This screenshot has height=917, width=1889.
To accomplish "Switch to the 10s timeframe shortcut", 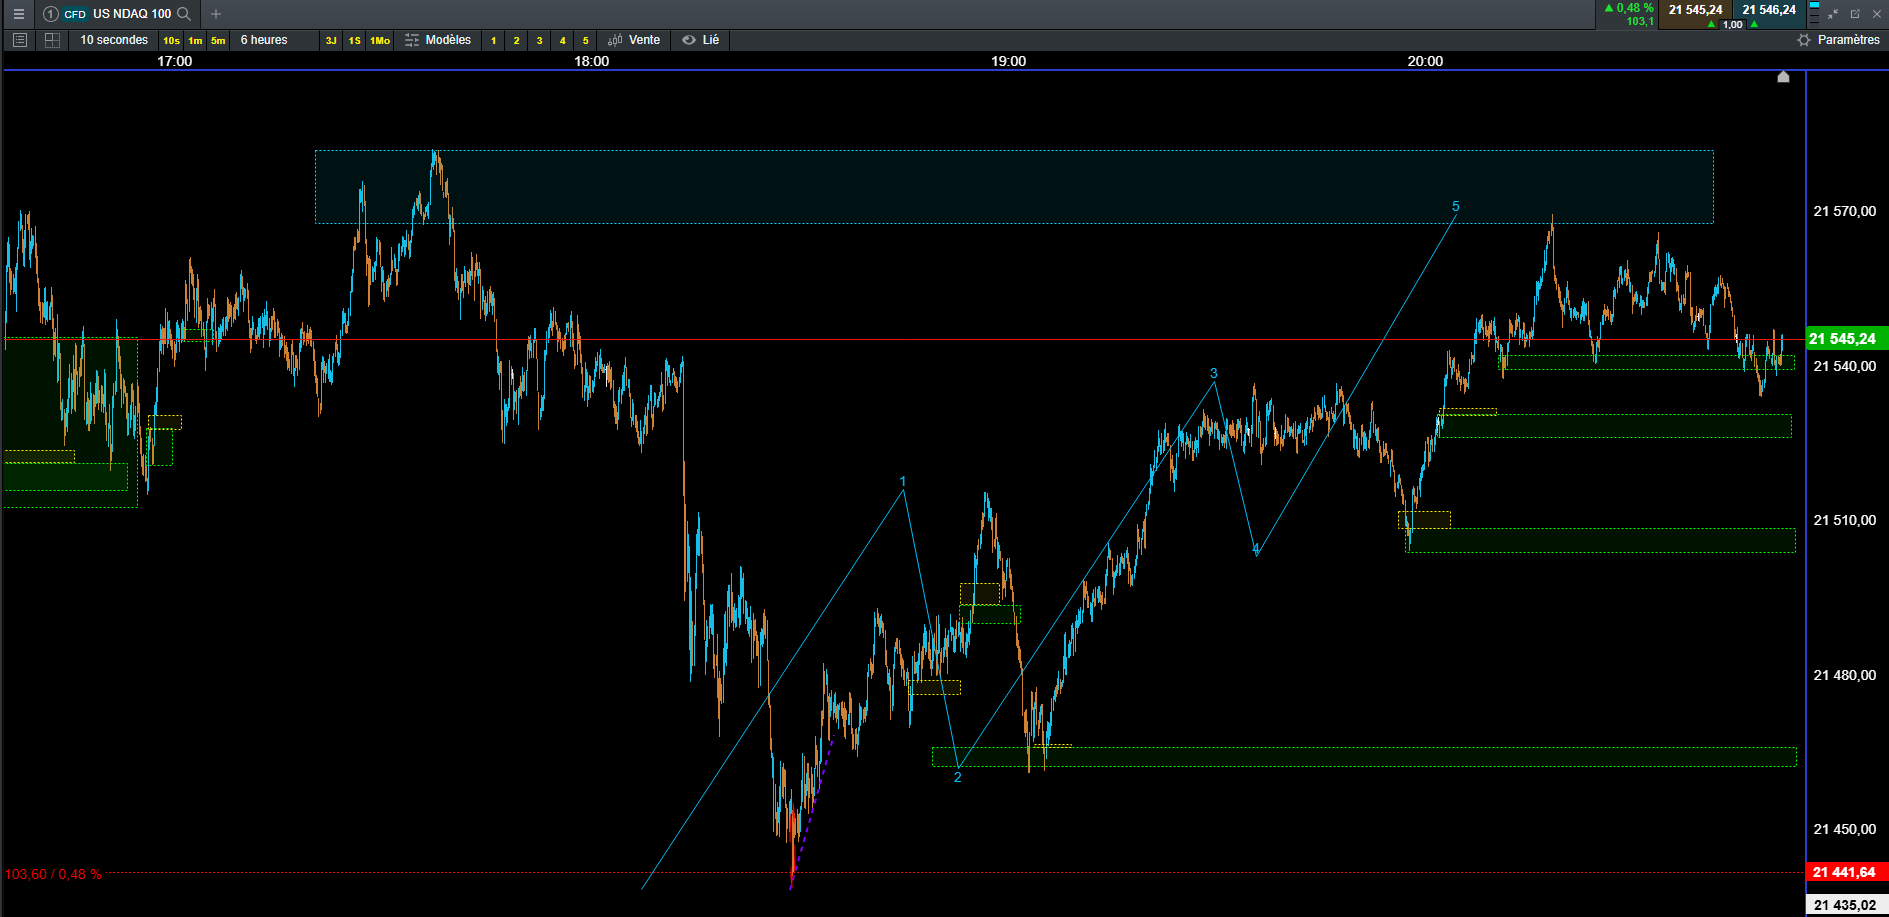I will tap(171, 41).
